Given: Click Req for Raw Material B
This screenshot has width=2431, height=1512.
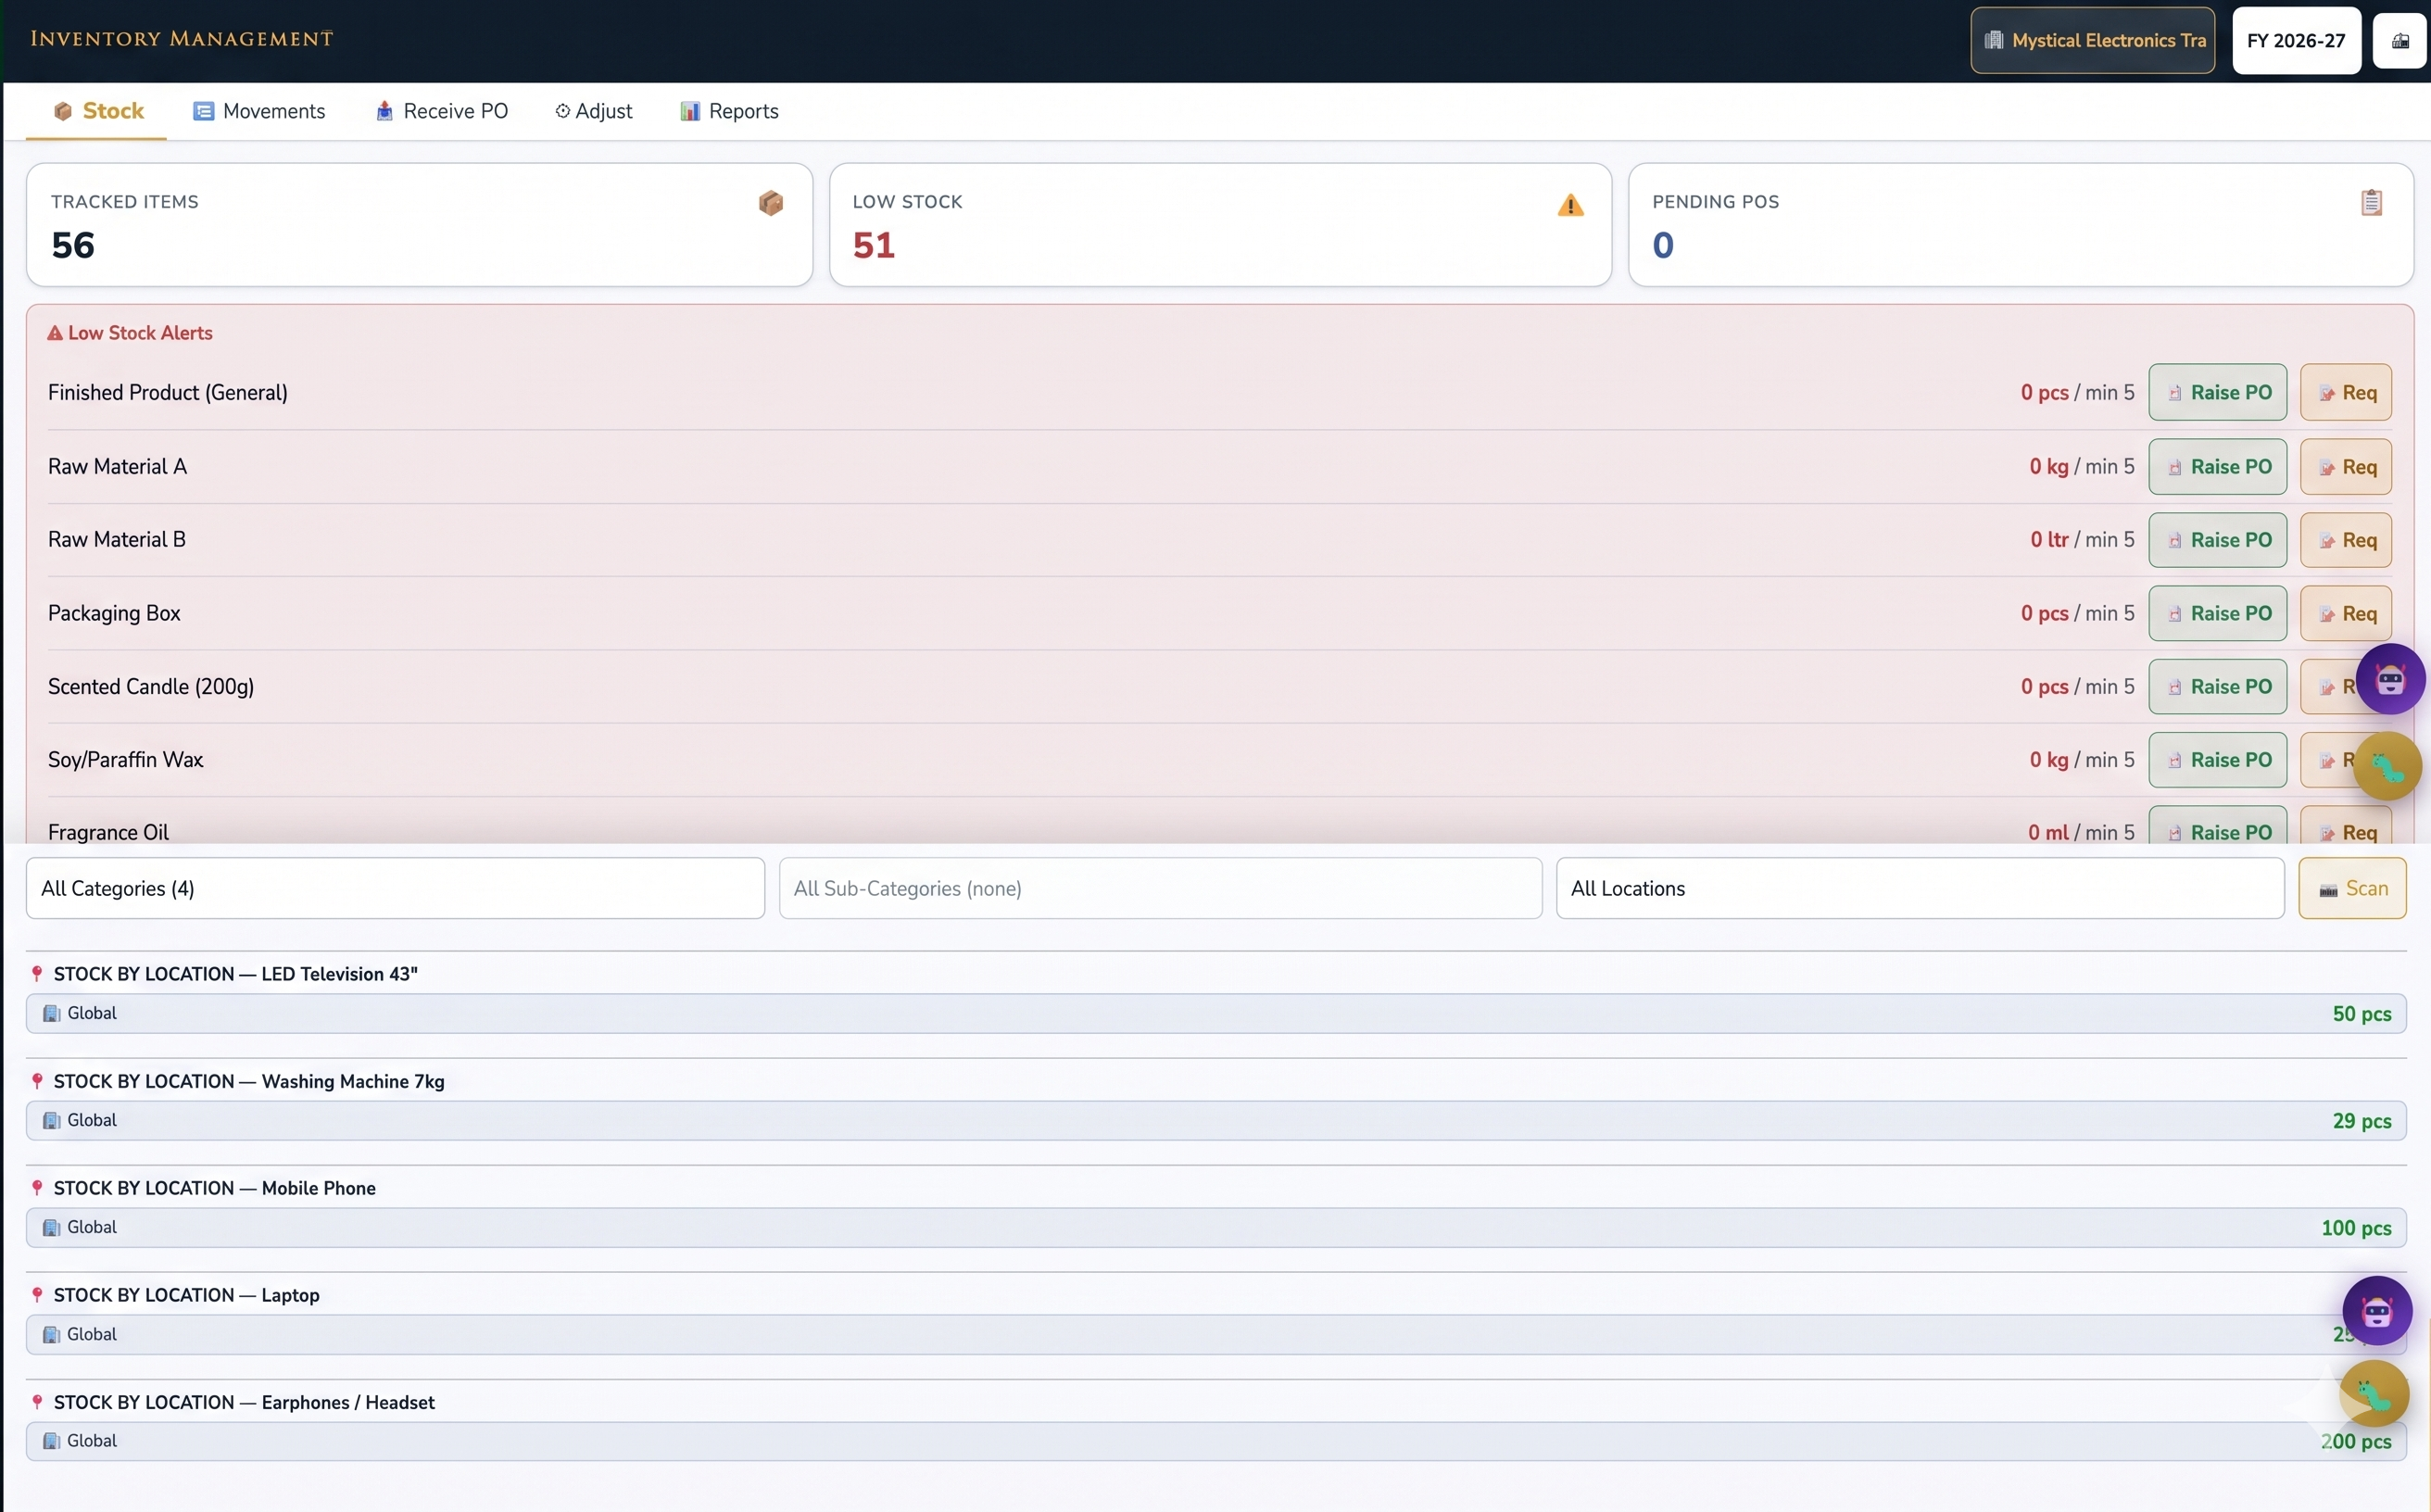Looking at the screenshot, I should (x=2345, y=540).
